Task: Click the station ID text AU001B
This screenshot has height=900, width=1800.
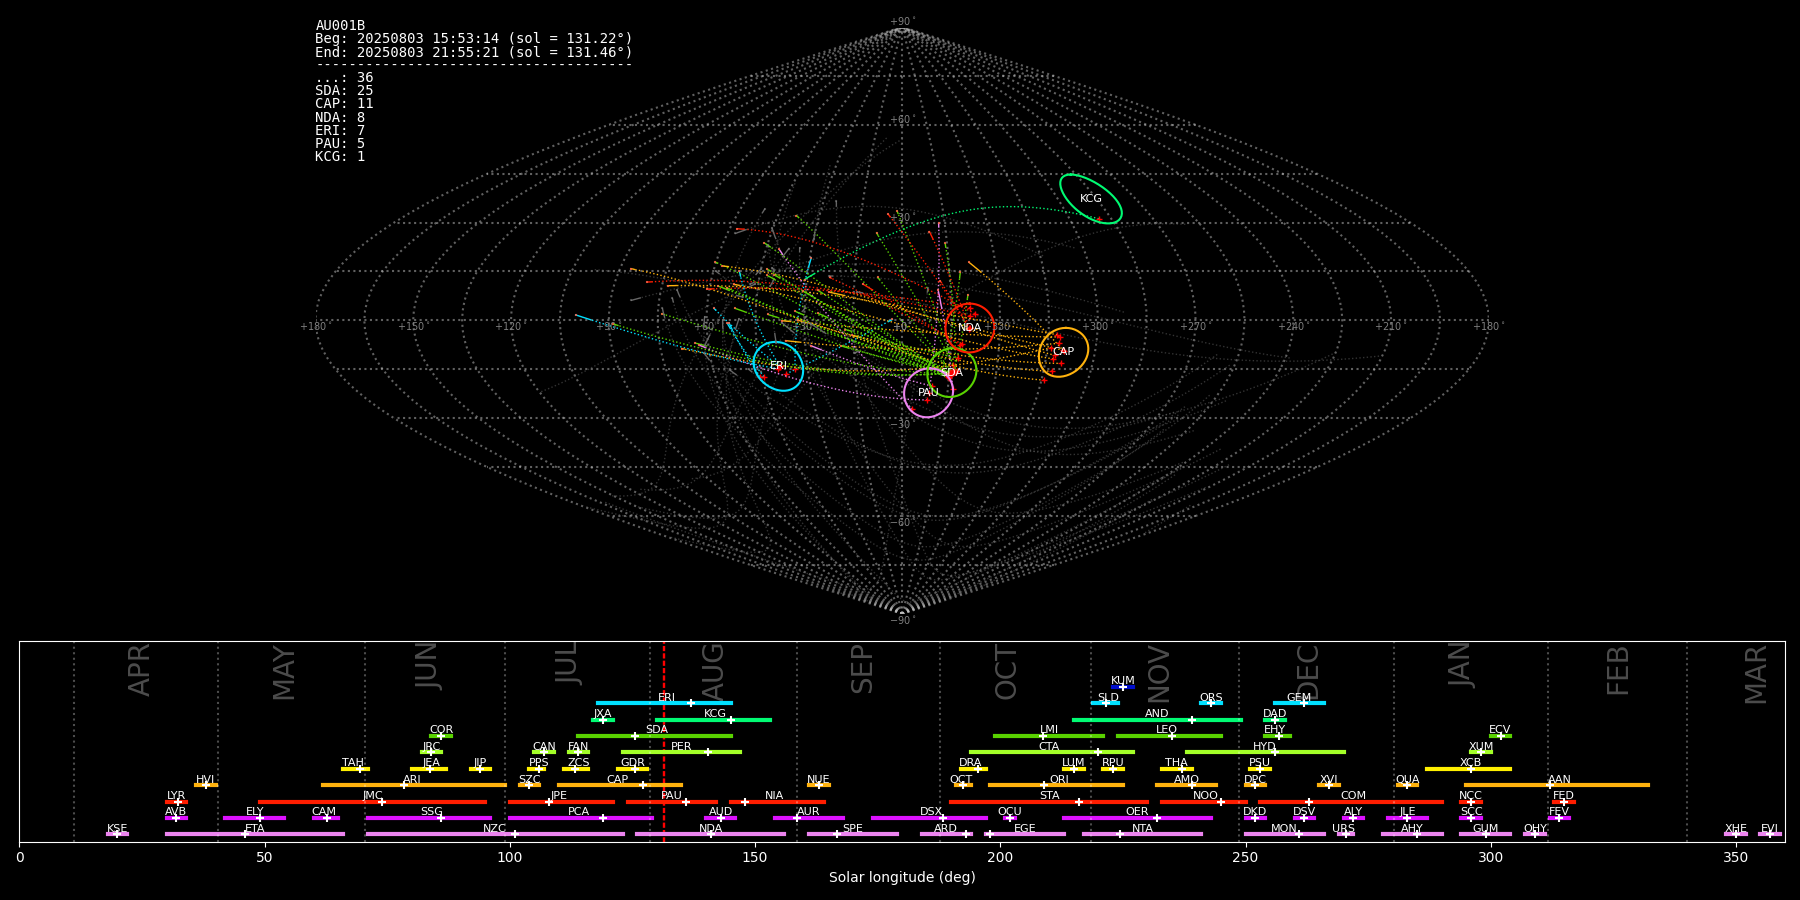Action: pyautogui.click(x=340, y=26)
